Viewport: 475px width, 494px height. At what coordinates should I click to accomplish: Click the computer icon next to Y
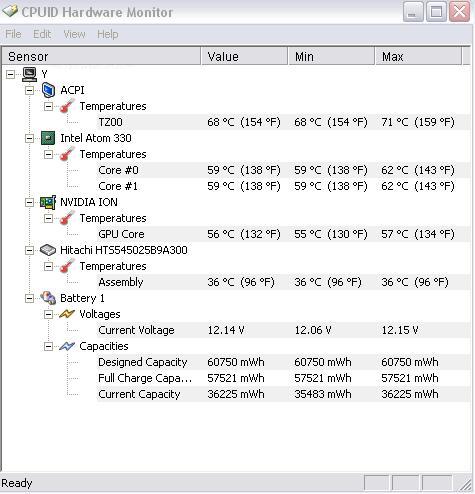(x=29, y=74)
